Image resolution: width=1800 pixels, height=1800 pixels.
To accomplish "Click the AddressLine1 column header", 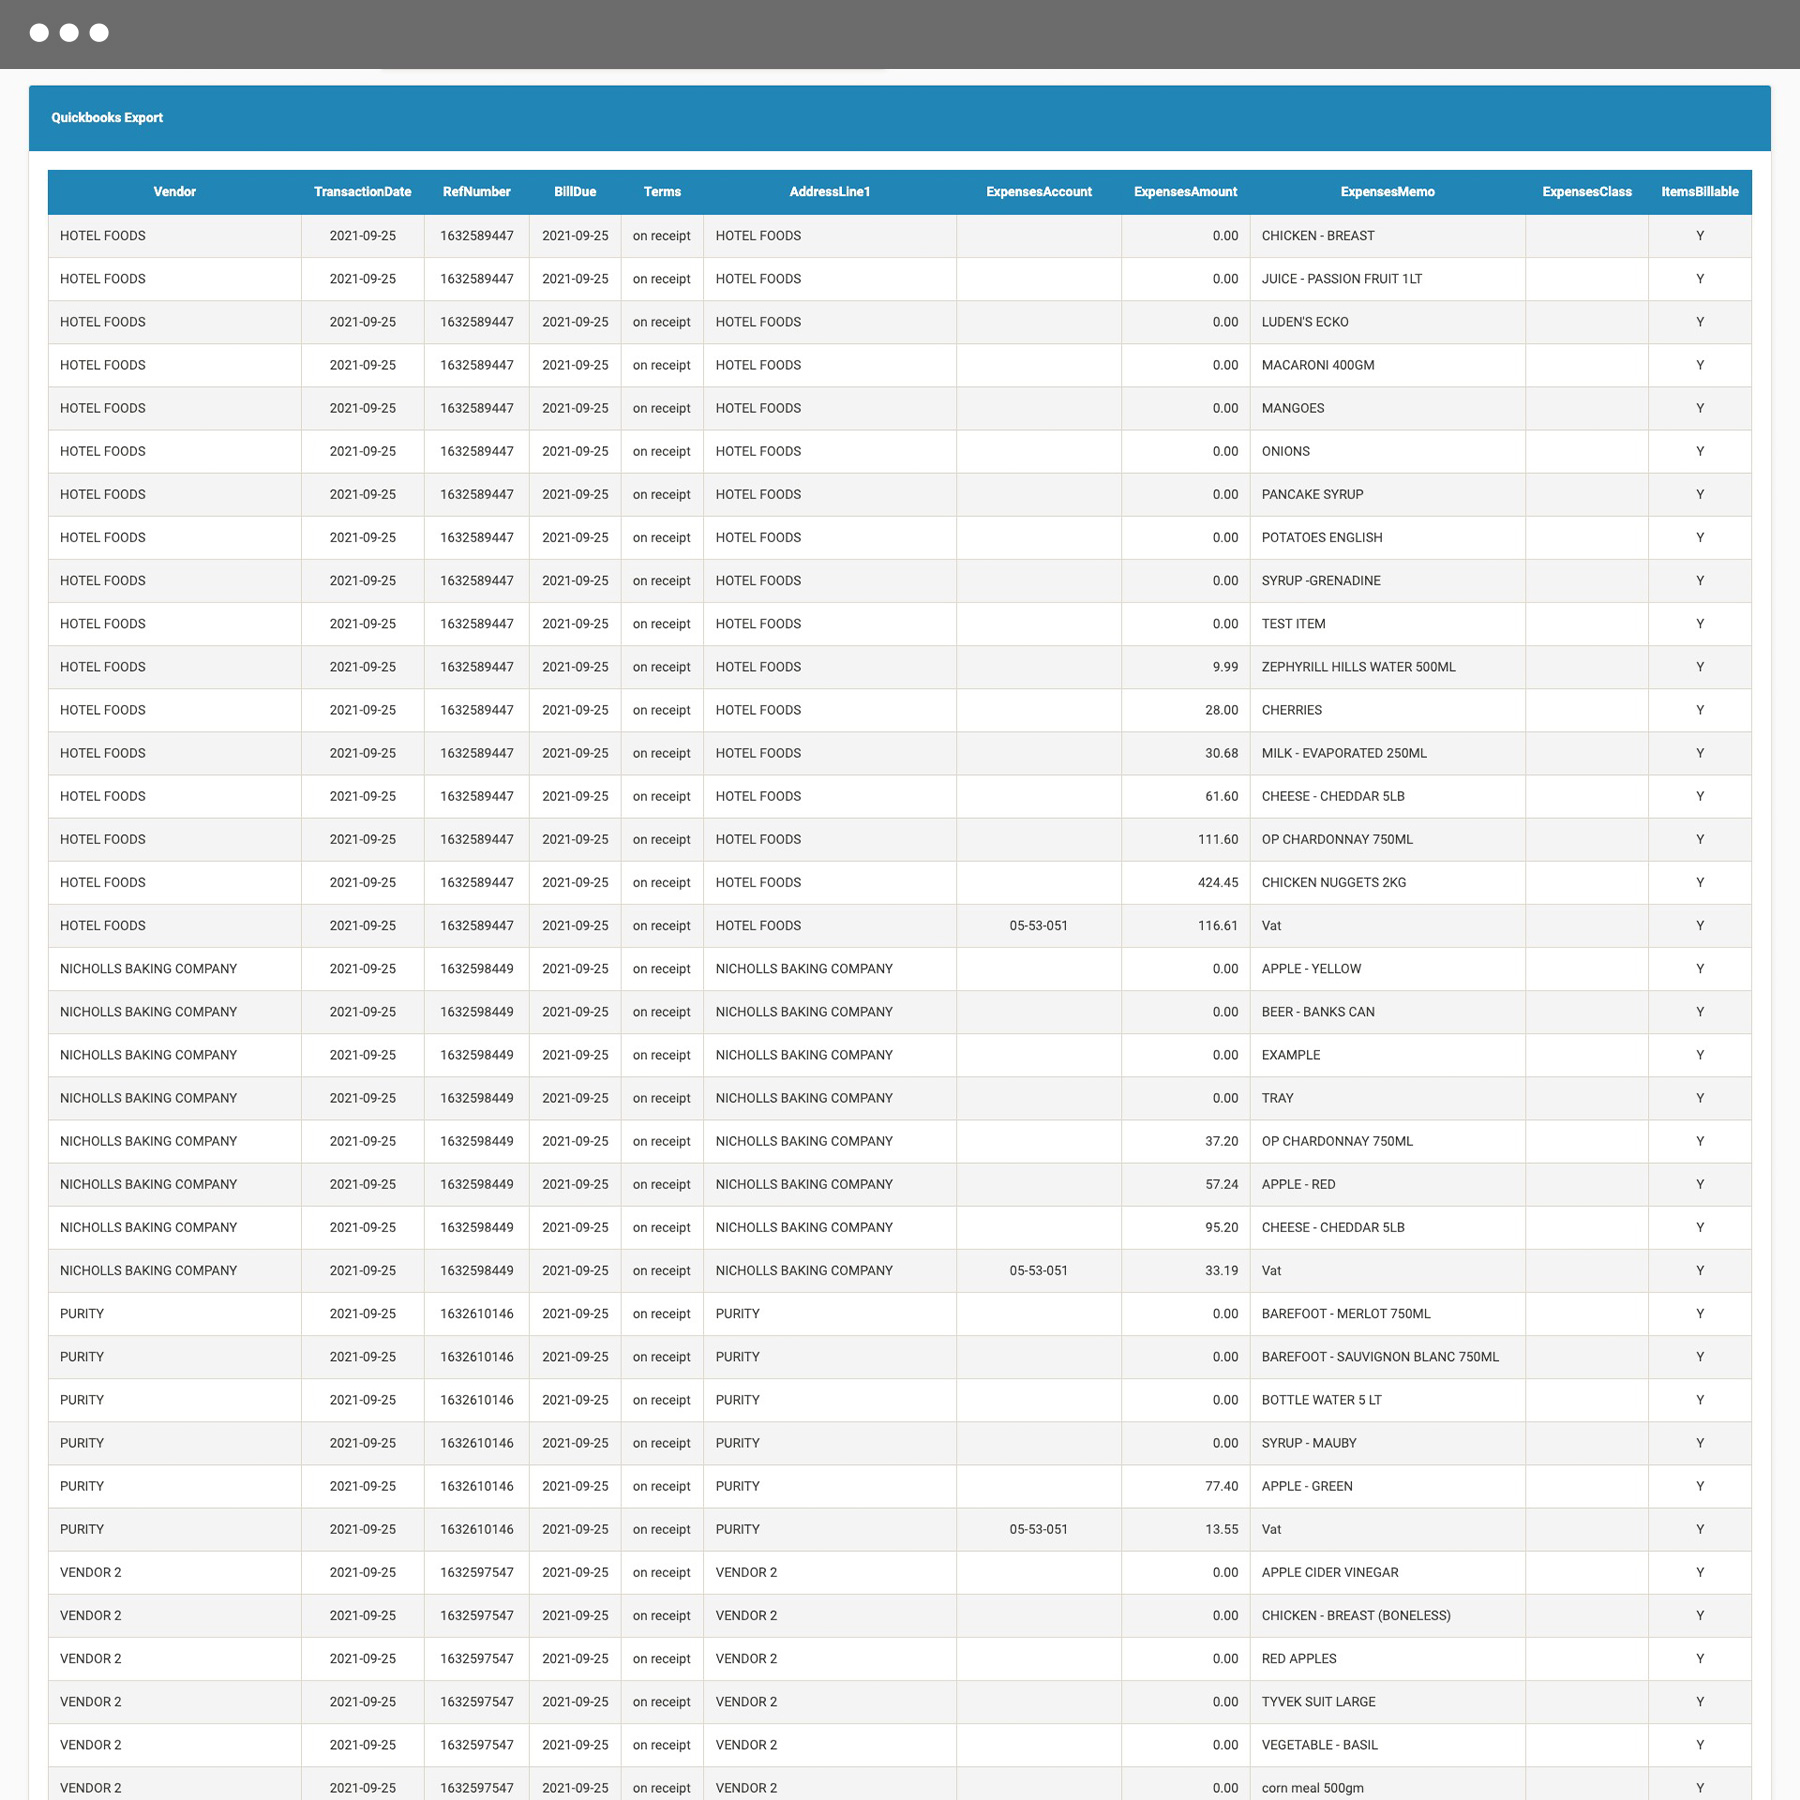I will coord(828,191).
